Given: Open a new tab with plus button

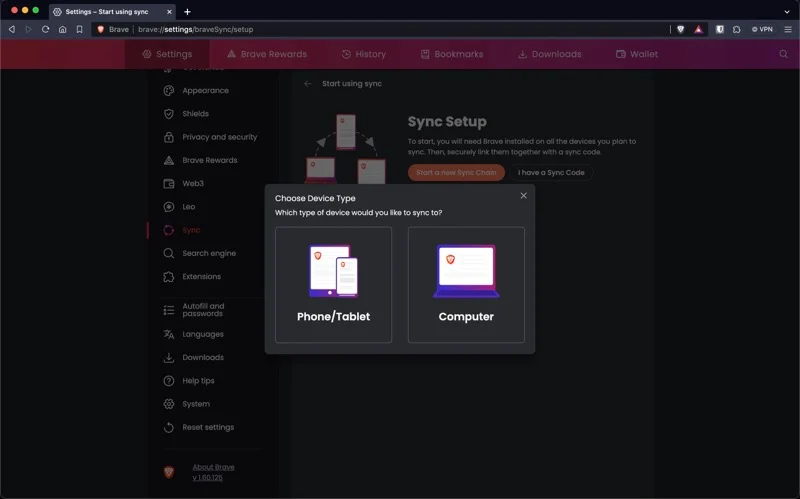Looking at the screenshot, I should point(187,11).
